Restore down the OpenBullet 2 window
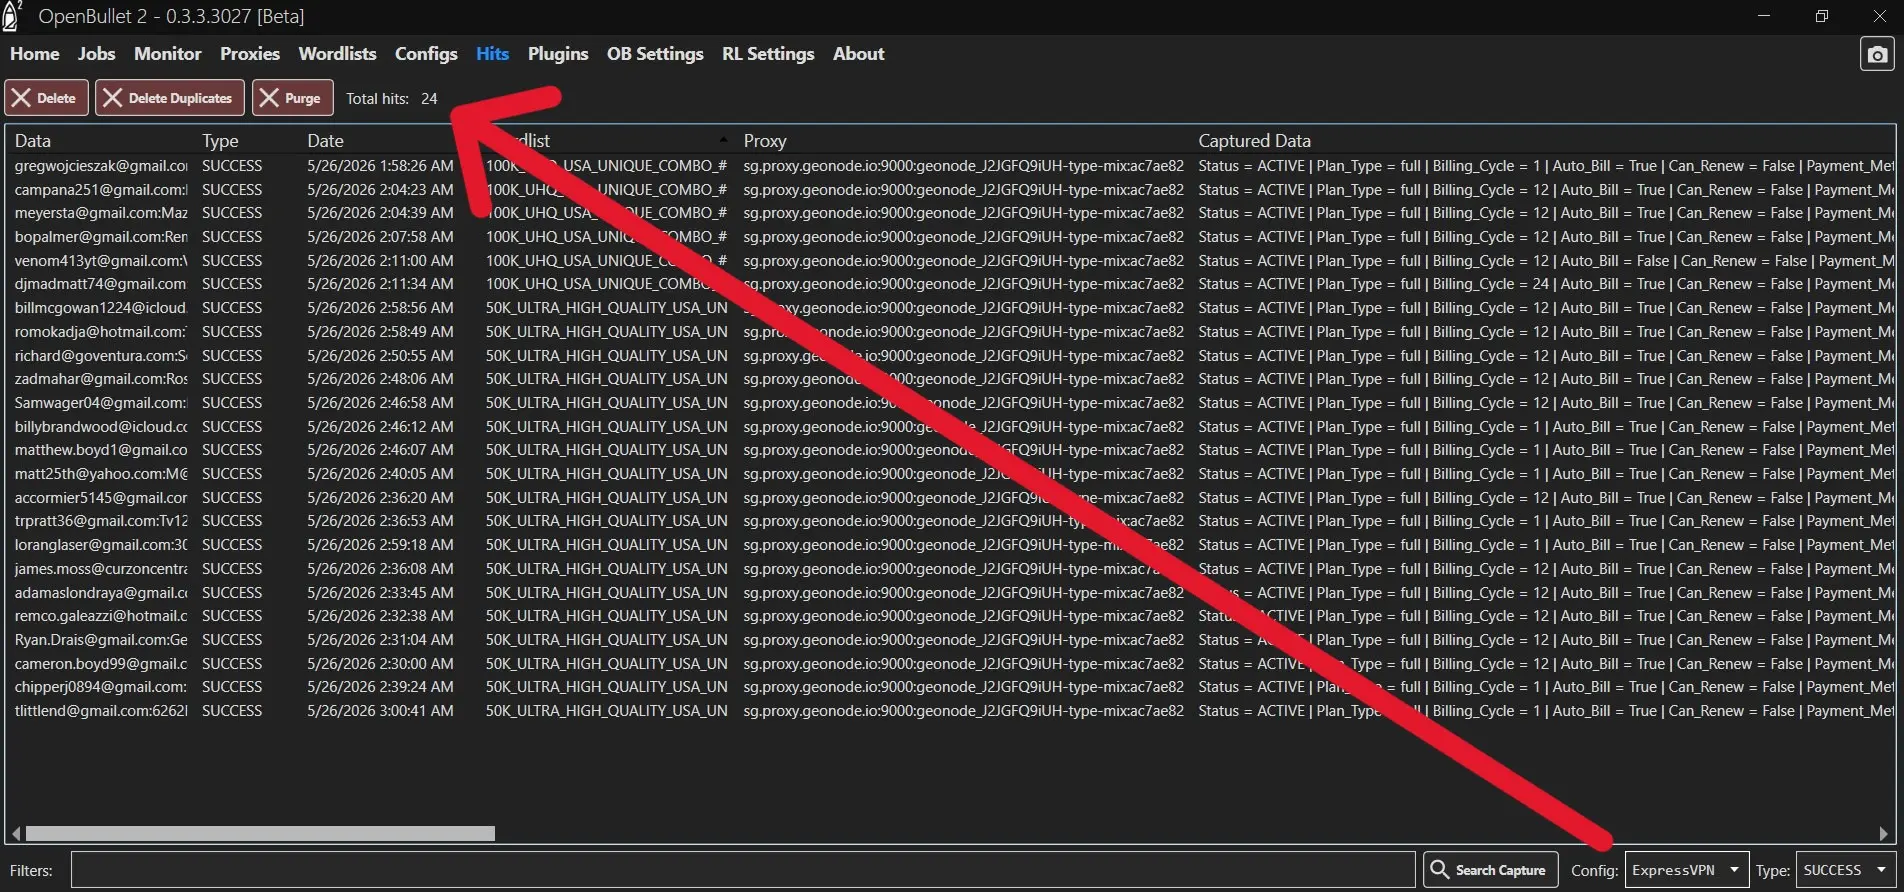This screenshot has height=892, width=1904. 1821,16
